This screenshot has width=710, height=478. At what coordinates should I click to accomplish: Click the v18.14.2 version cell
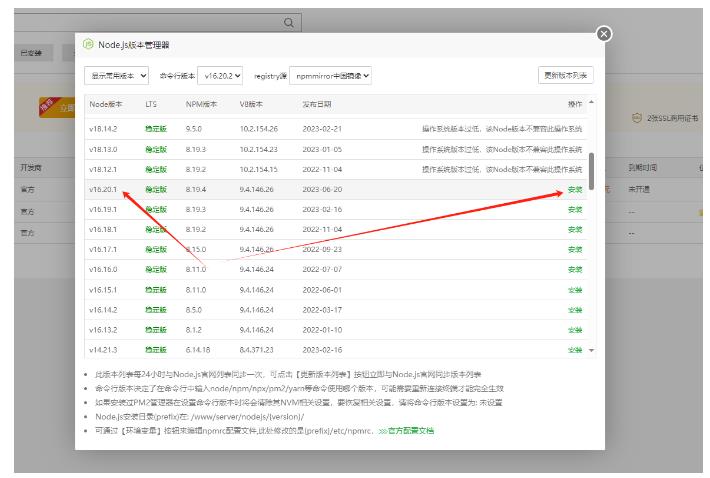103,129
